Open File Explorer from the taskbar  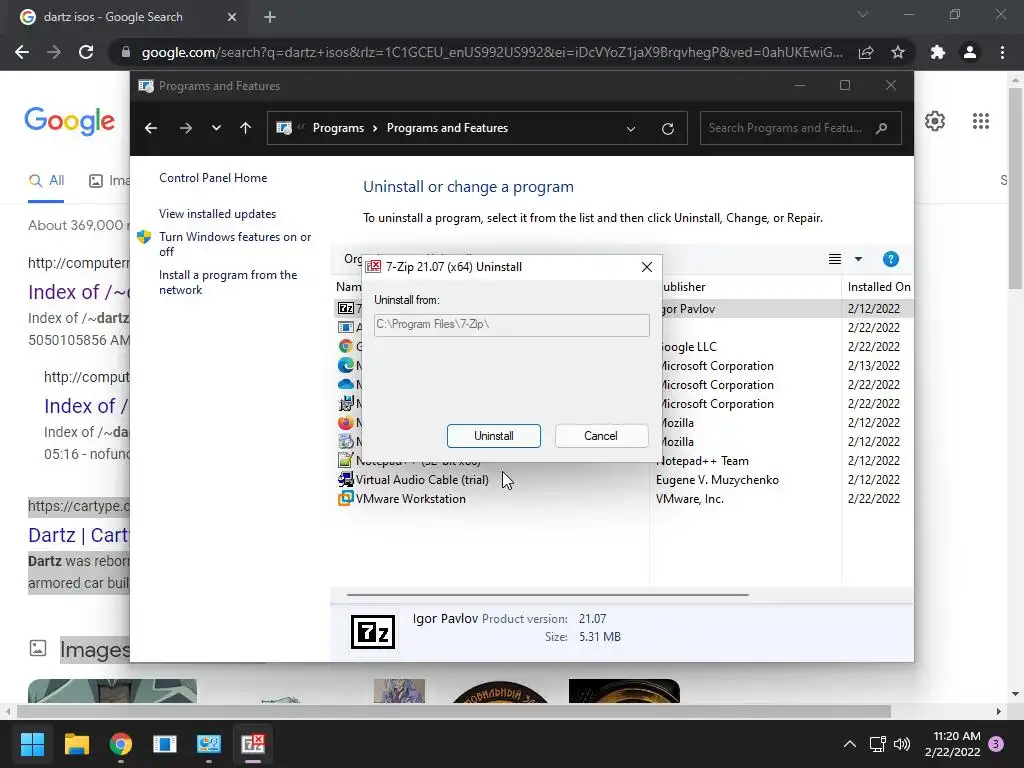tap(76, 744)
